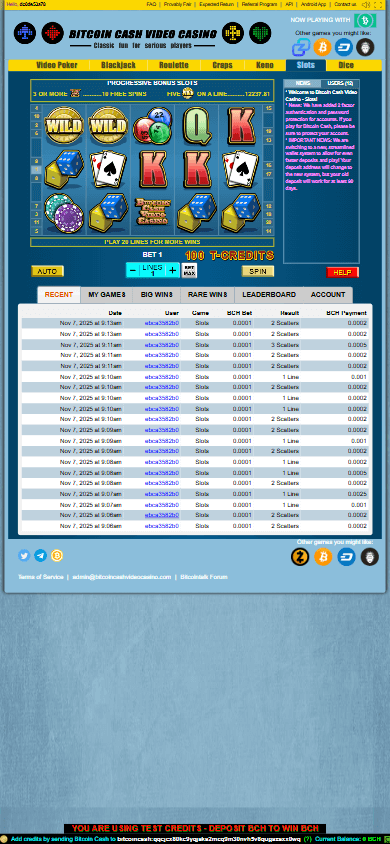Switch to Roulette game tab
This screenshot has width=390, height=844.
tap(174, 65)
